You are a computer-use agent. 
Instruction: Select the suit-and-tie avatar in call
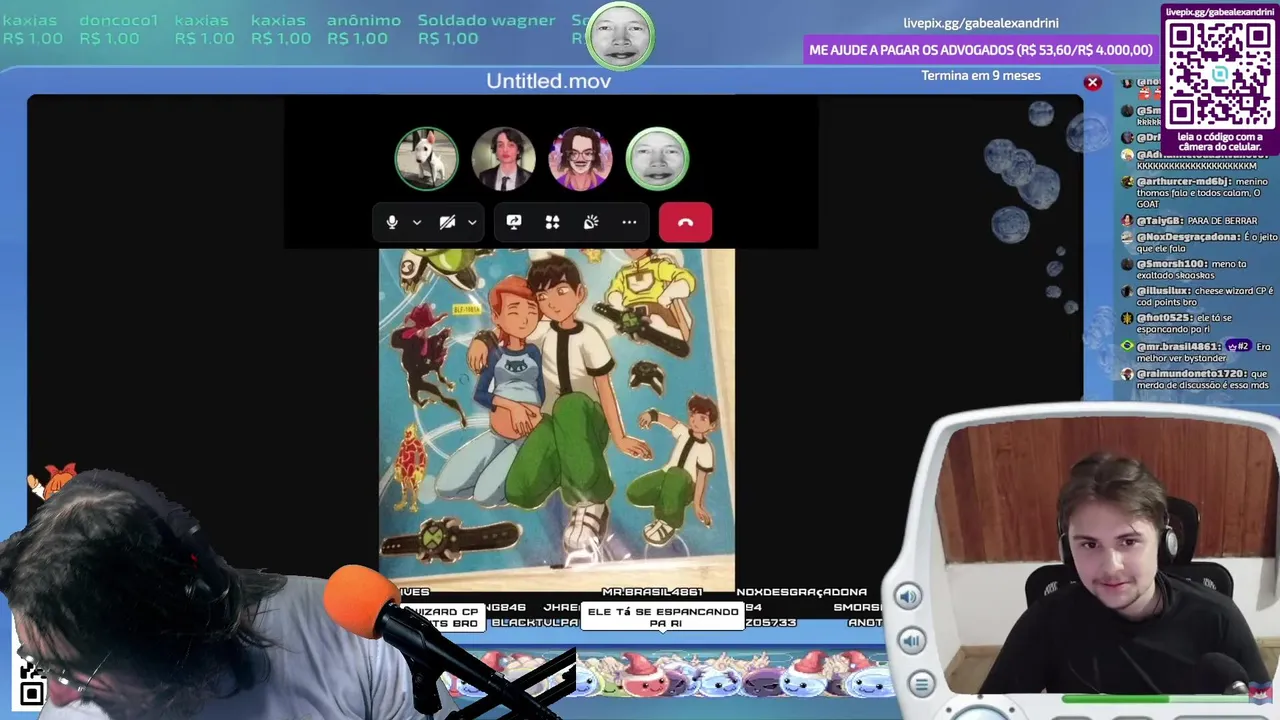tap(503, 158)
